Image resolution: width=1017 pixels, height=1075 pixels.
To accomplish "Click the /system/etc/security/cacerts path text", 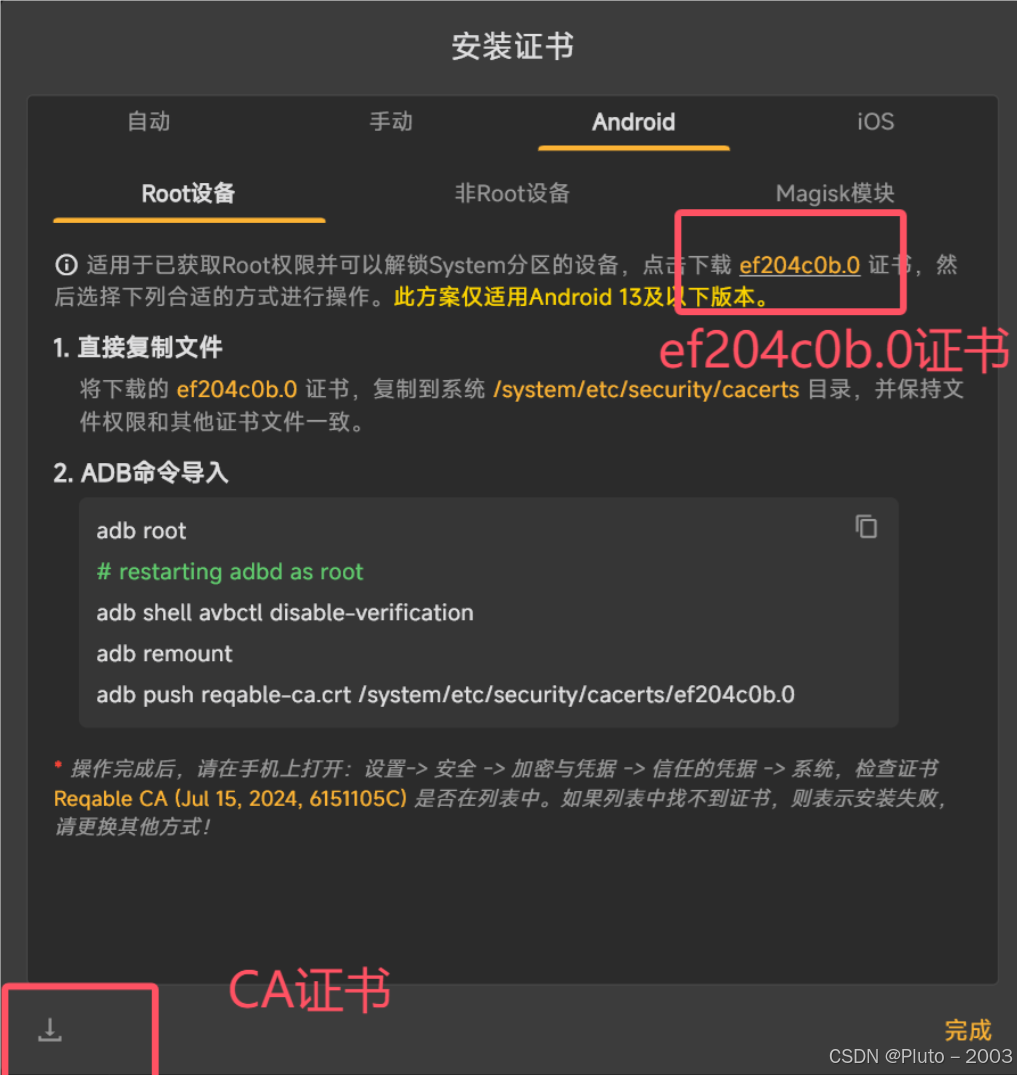I will [646, 389].
